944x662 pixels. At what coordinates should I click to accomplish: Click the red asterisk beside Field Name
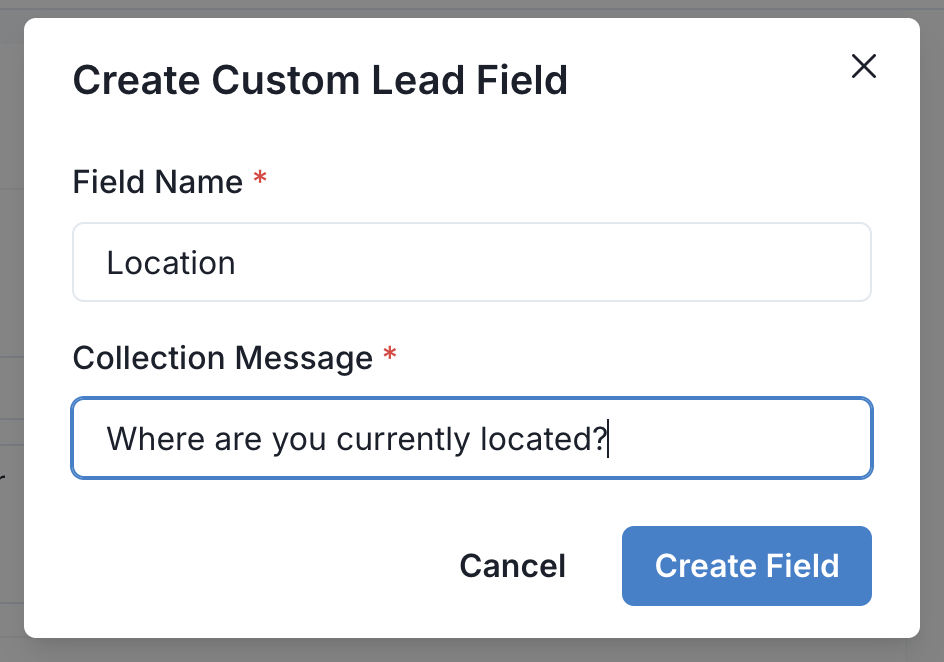260,180
